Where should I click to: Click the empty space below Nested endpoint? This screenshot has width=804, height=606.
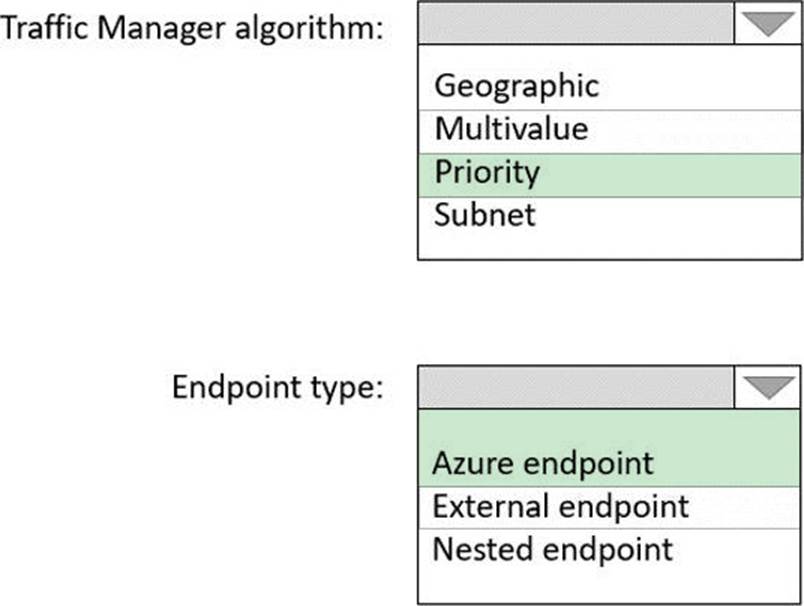point(610,585)
